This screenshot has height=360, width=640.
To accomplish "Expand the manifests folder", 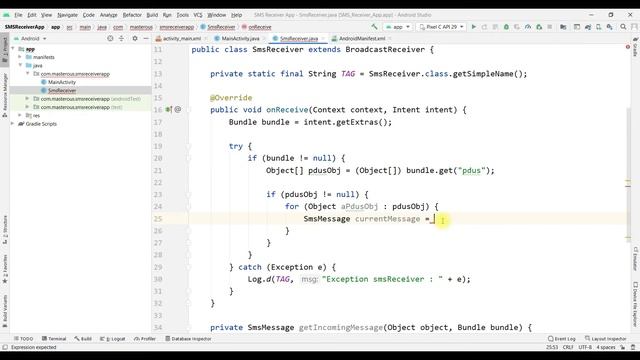I will [x=20, y=57].
